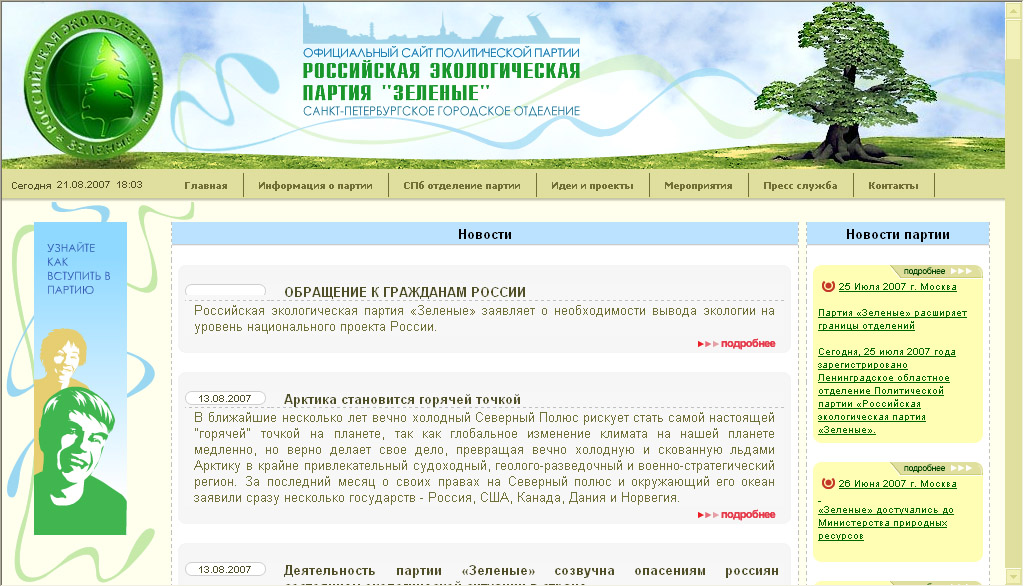
Task: Click the arrow icons after подробнее in Новости партии
Action: (x=962, y=270)
